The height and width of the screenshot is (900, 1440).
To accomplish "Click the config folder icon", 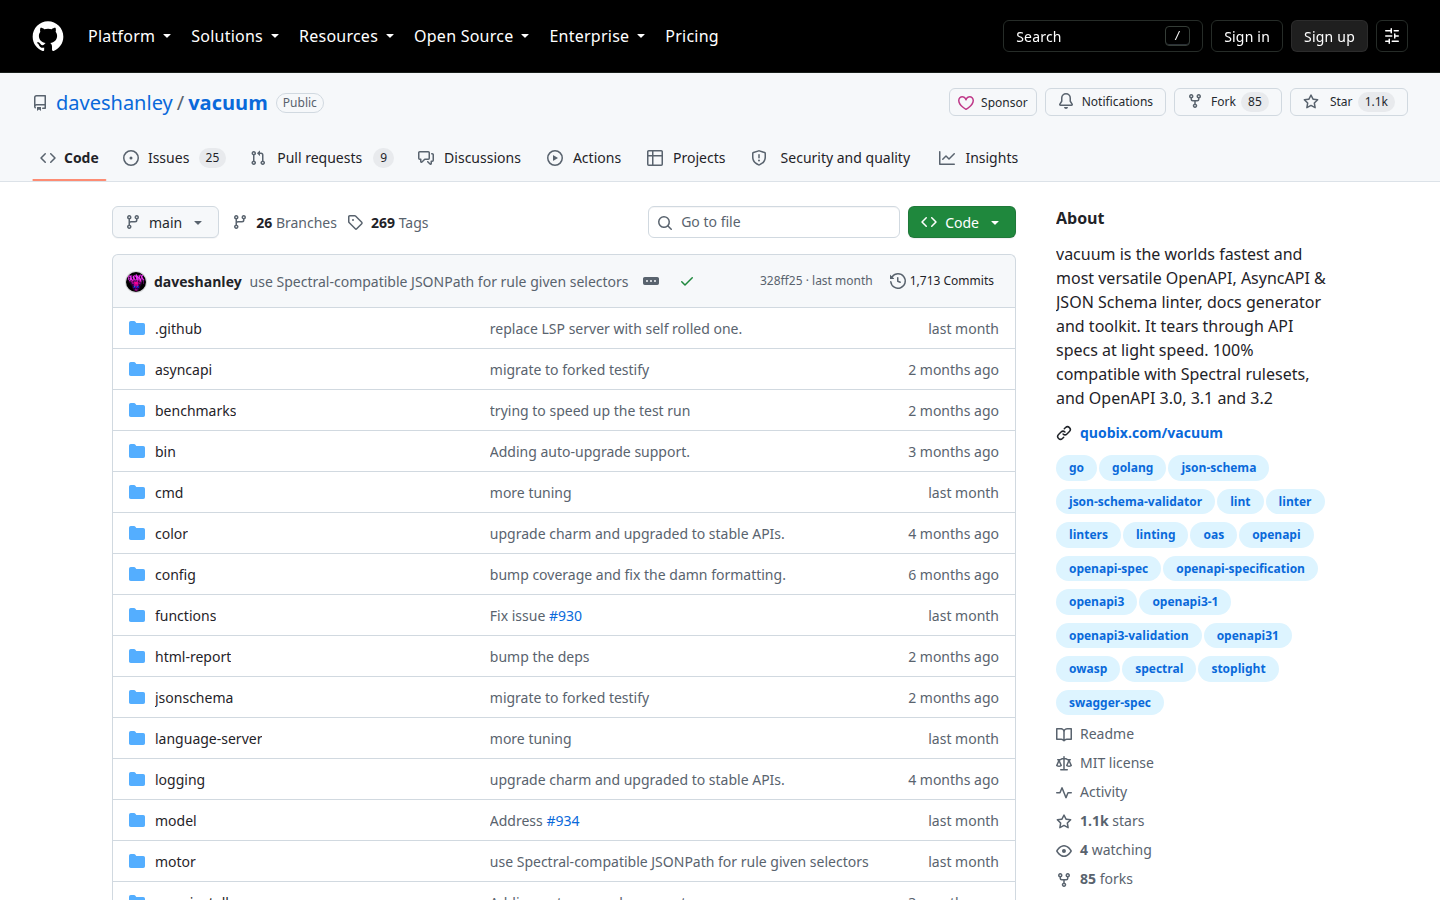I will pyautogui.click(x=137, y=574).
